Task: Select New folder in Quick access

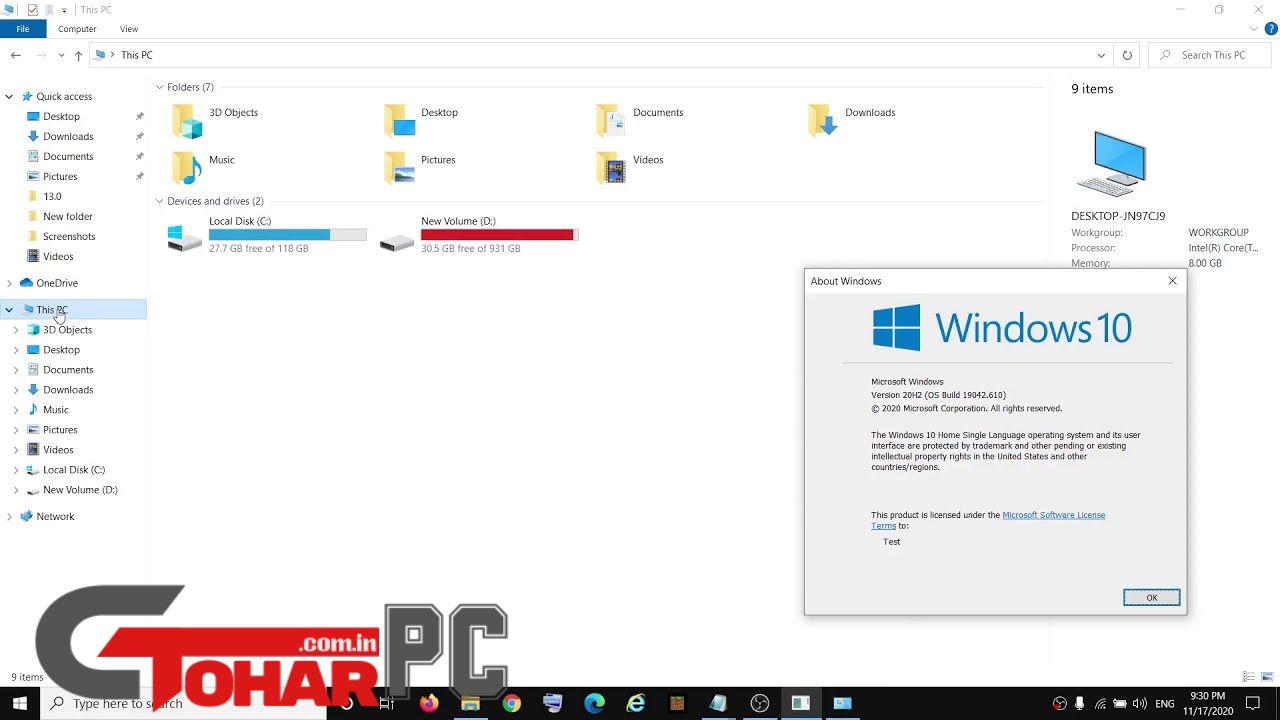Action: pos(68,217)
